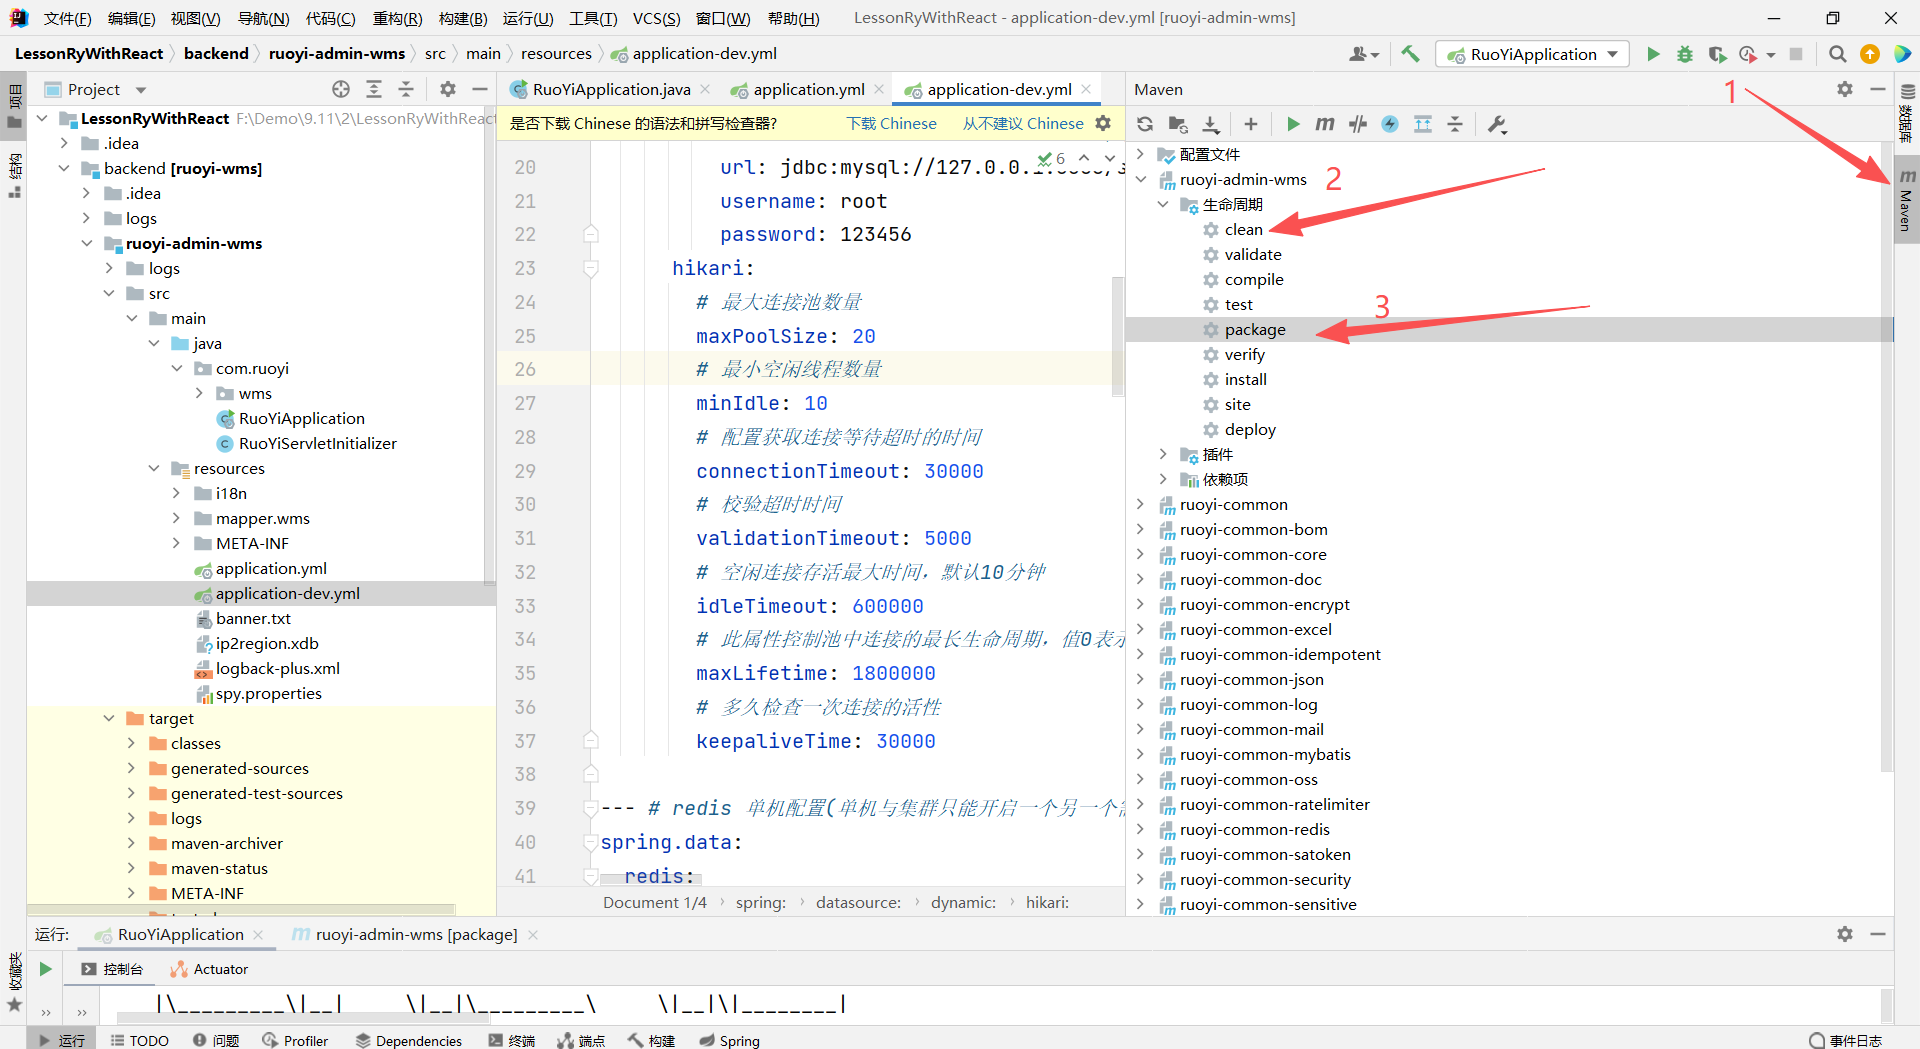Select opened file in Project view crosshair

[x=341, y=89]
